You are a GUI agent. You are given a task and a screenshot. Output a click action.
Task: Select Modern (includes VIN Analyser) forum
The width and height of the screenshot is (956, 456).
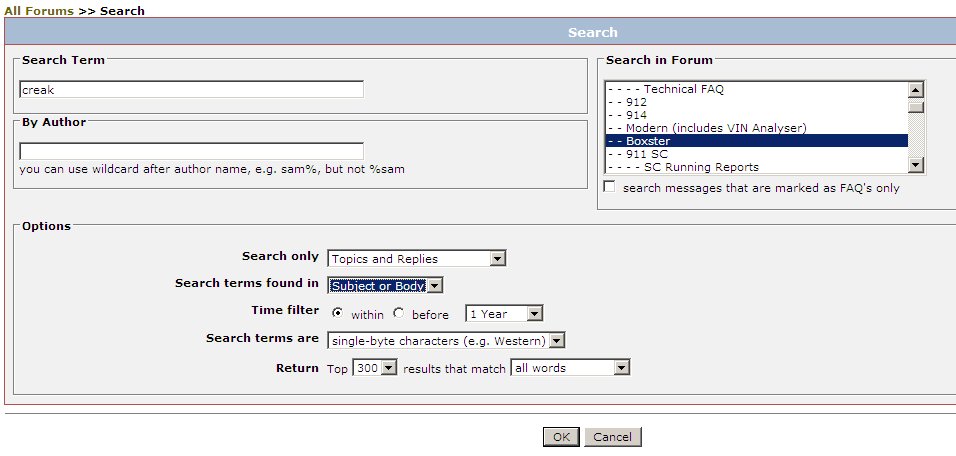(715, 128)
